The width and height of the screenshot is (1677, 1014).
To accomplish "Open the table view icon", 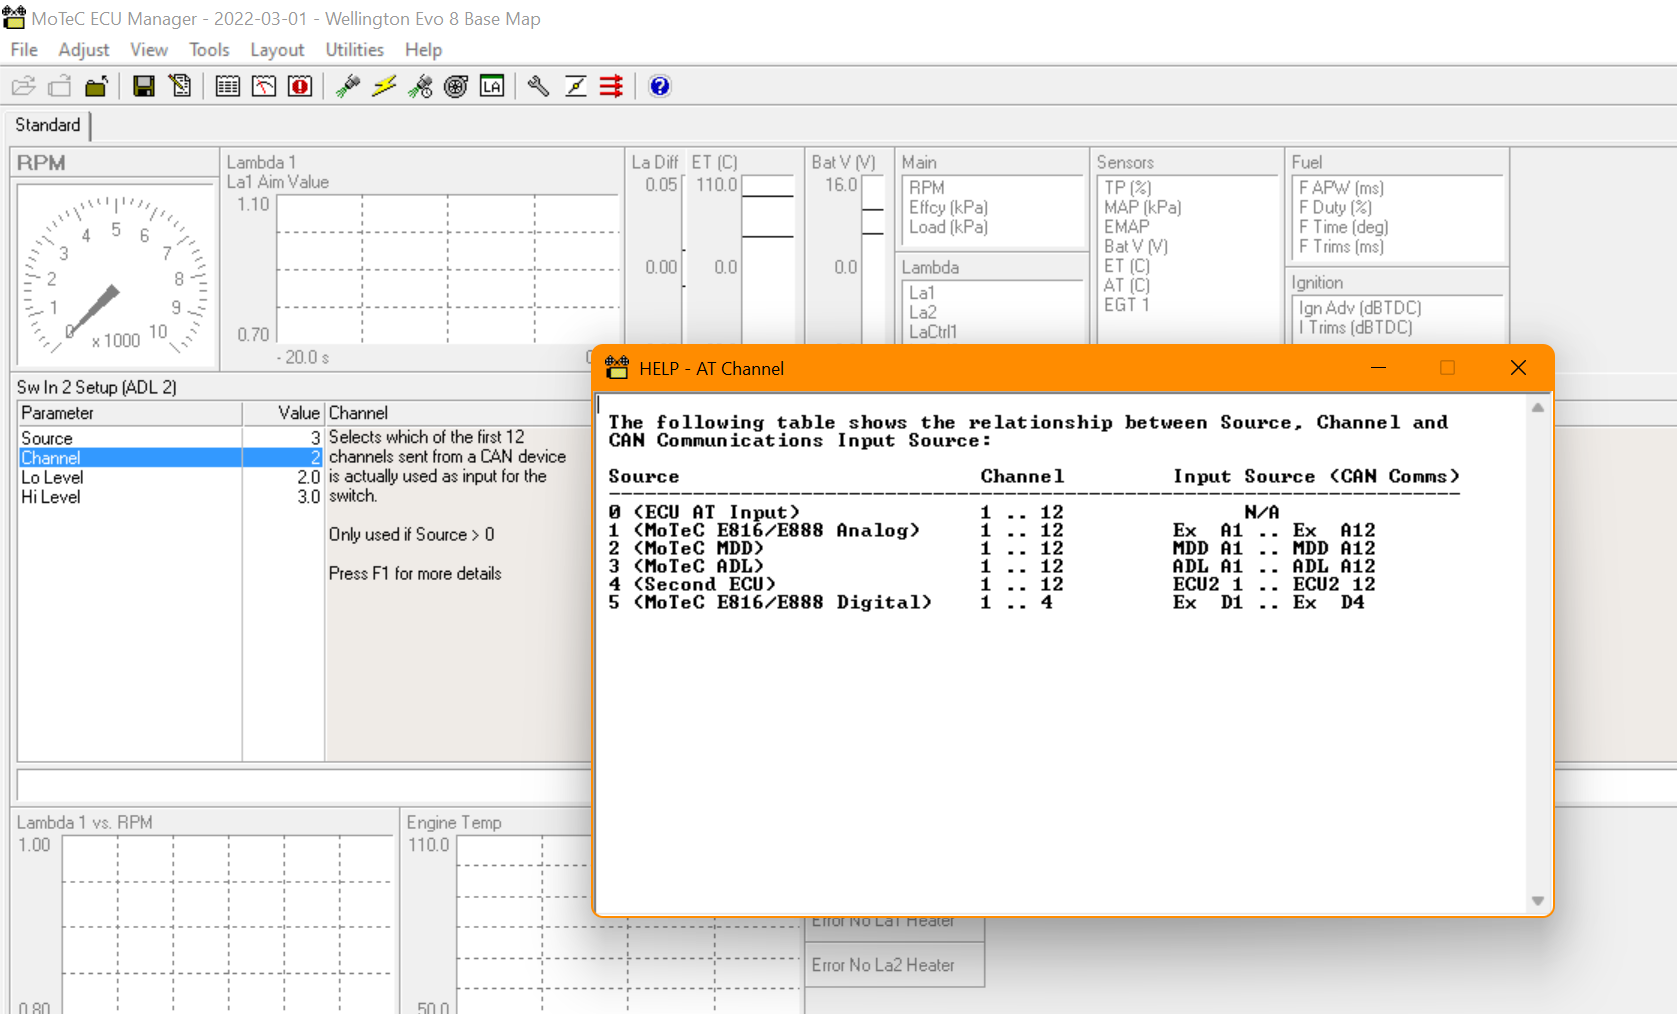I will click(x=228, y=86).
